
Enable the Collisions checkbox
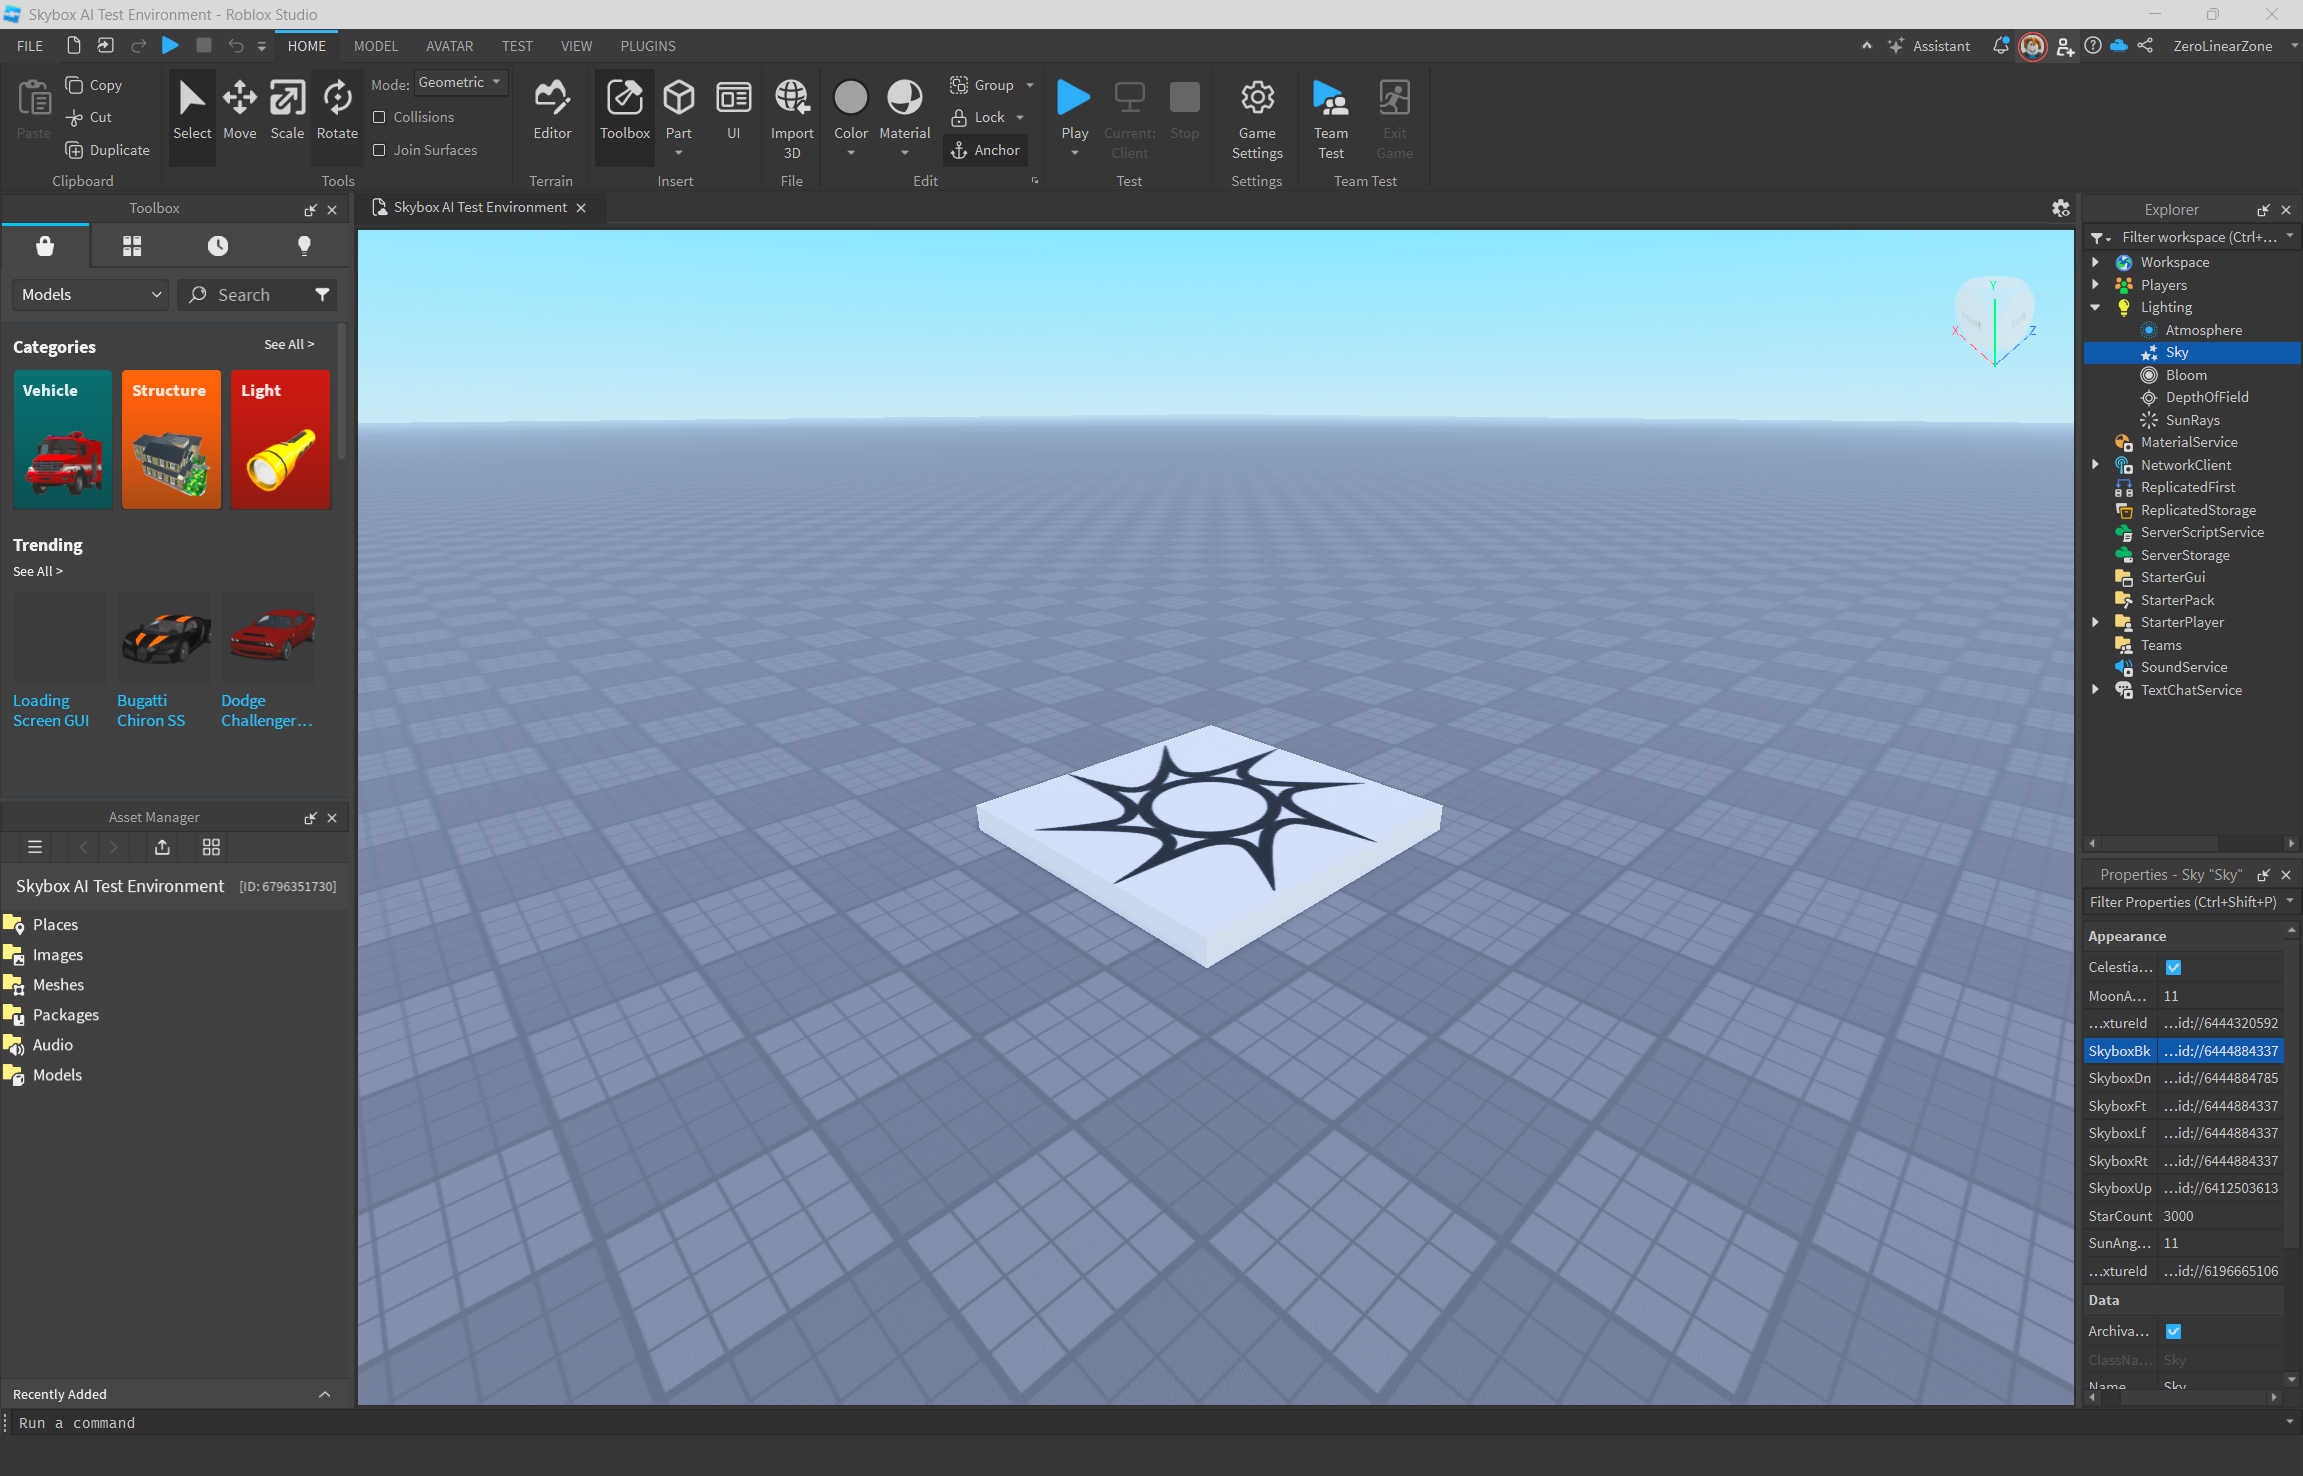point(380,117)
